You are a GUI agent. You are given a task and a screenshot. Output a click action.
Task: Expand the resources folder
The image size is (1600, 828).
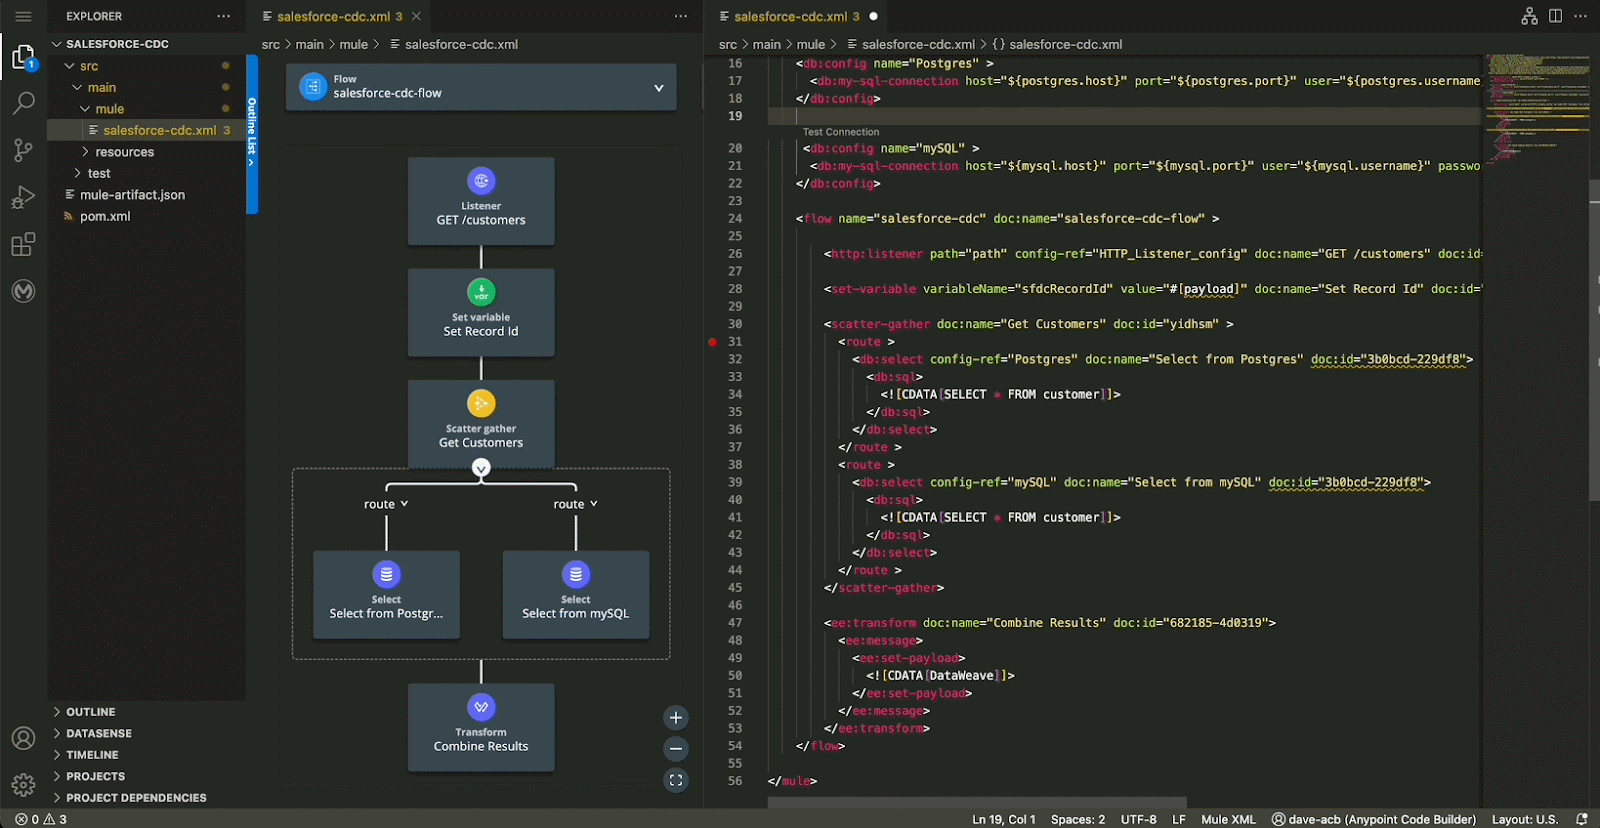124,152
